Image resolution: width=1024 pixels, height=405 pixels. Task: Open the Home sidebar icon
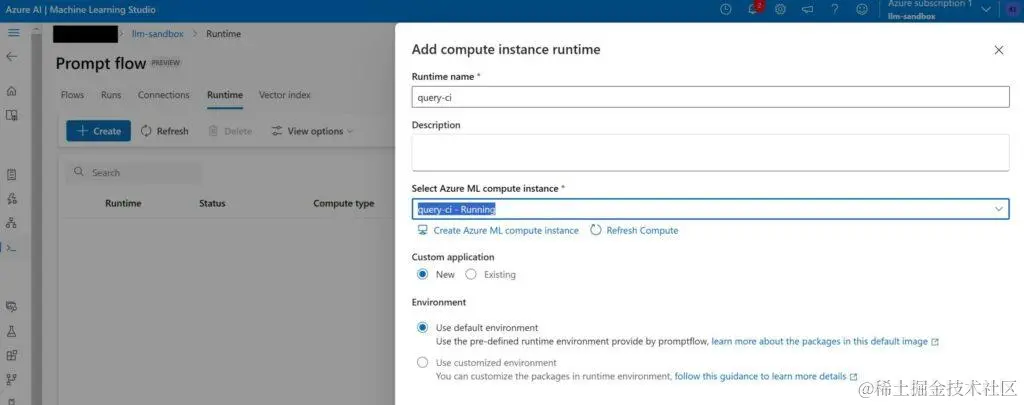click(12, 91)
